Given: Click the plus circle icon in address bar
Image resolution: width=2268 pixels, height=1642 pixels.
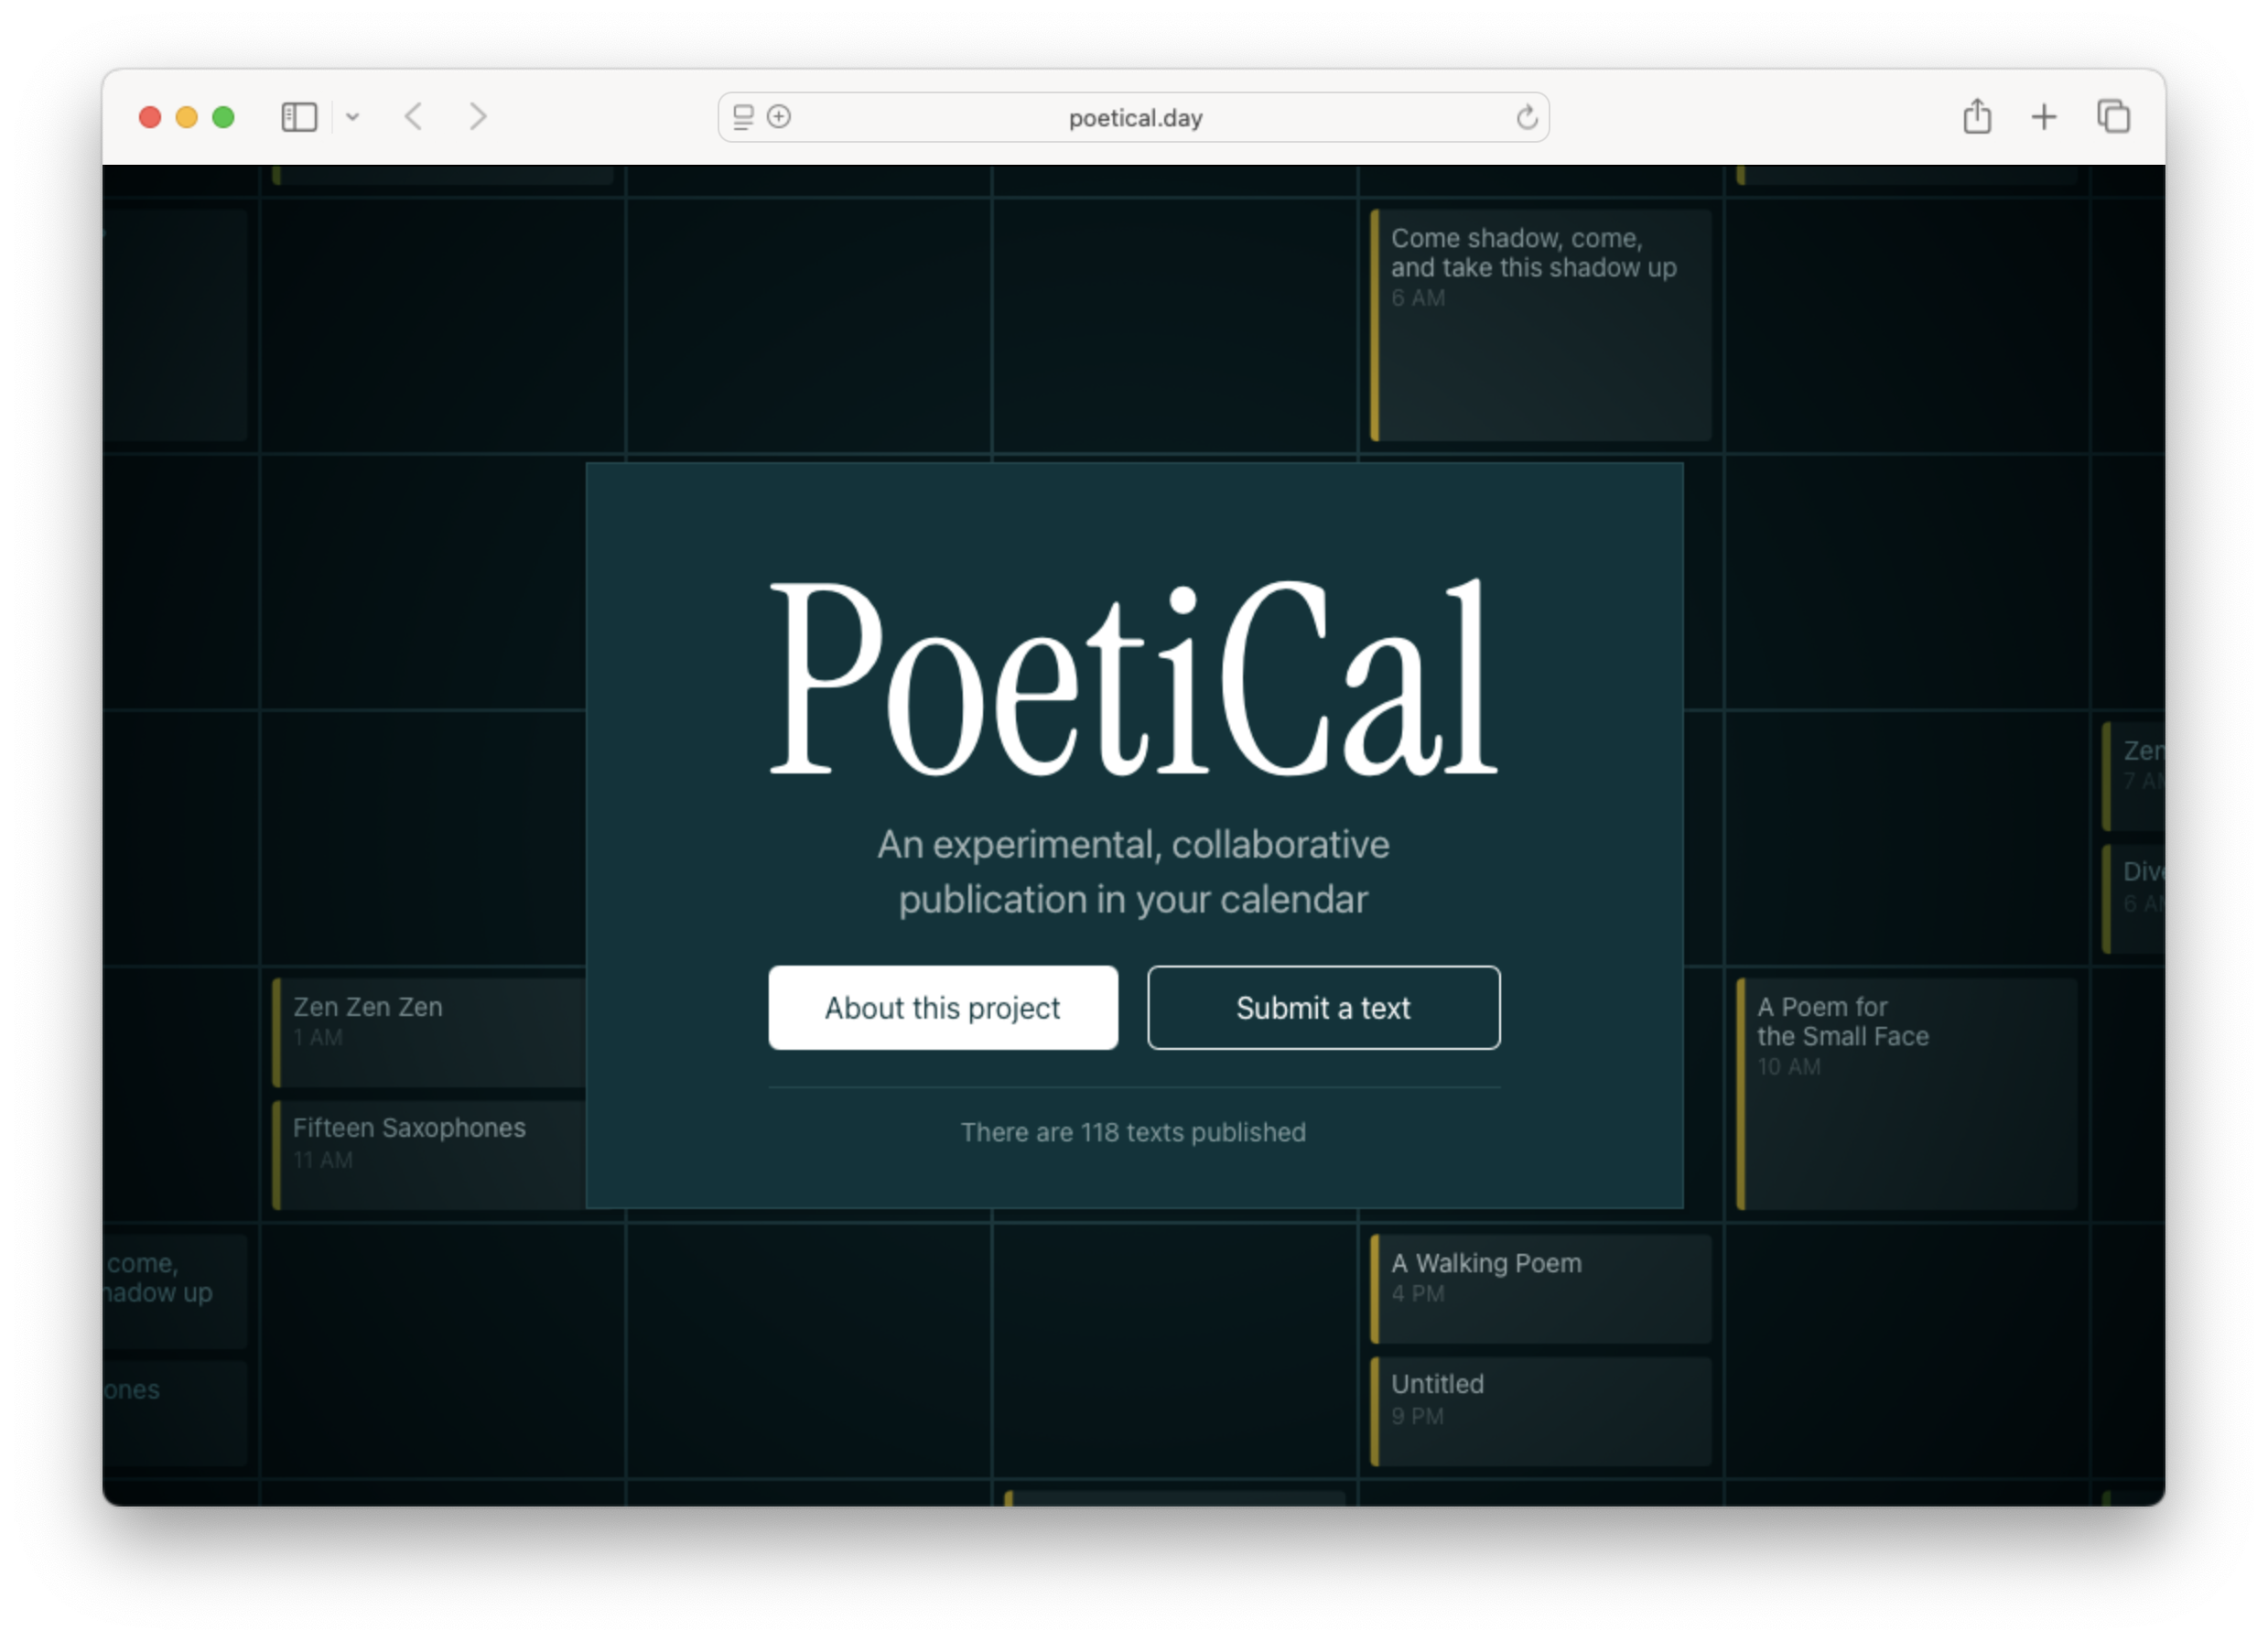Looking at the screenshot, I should (779, 117).
